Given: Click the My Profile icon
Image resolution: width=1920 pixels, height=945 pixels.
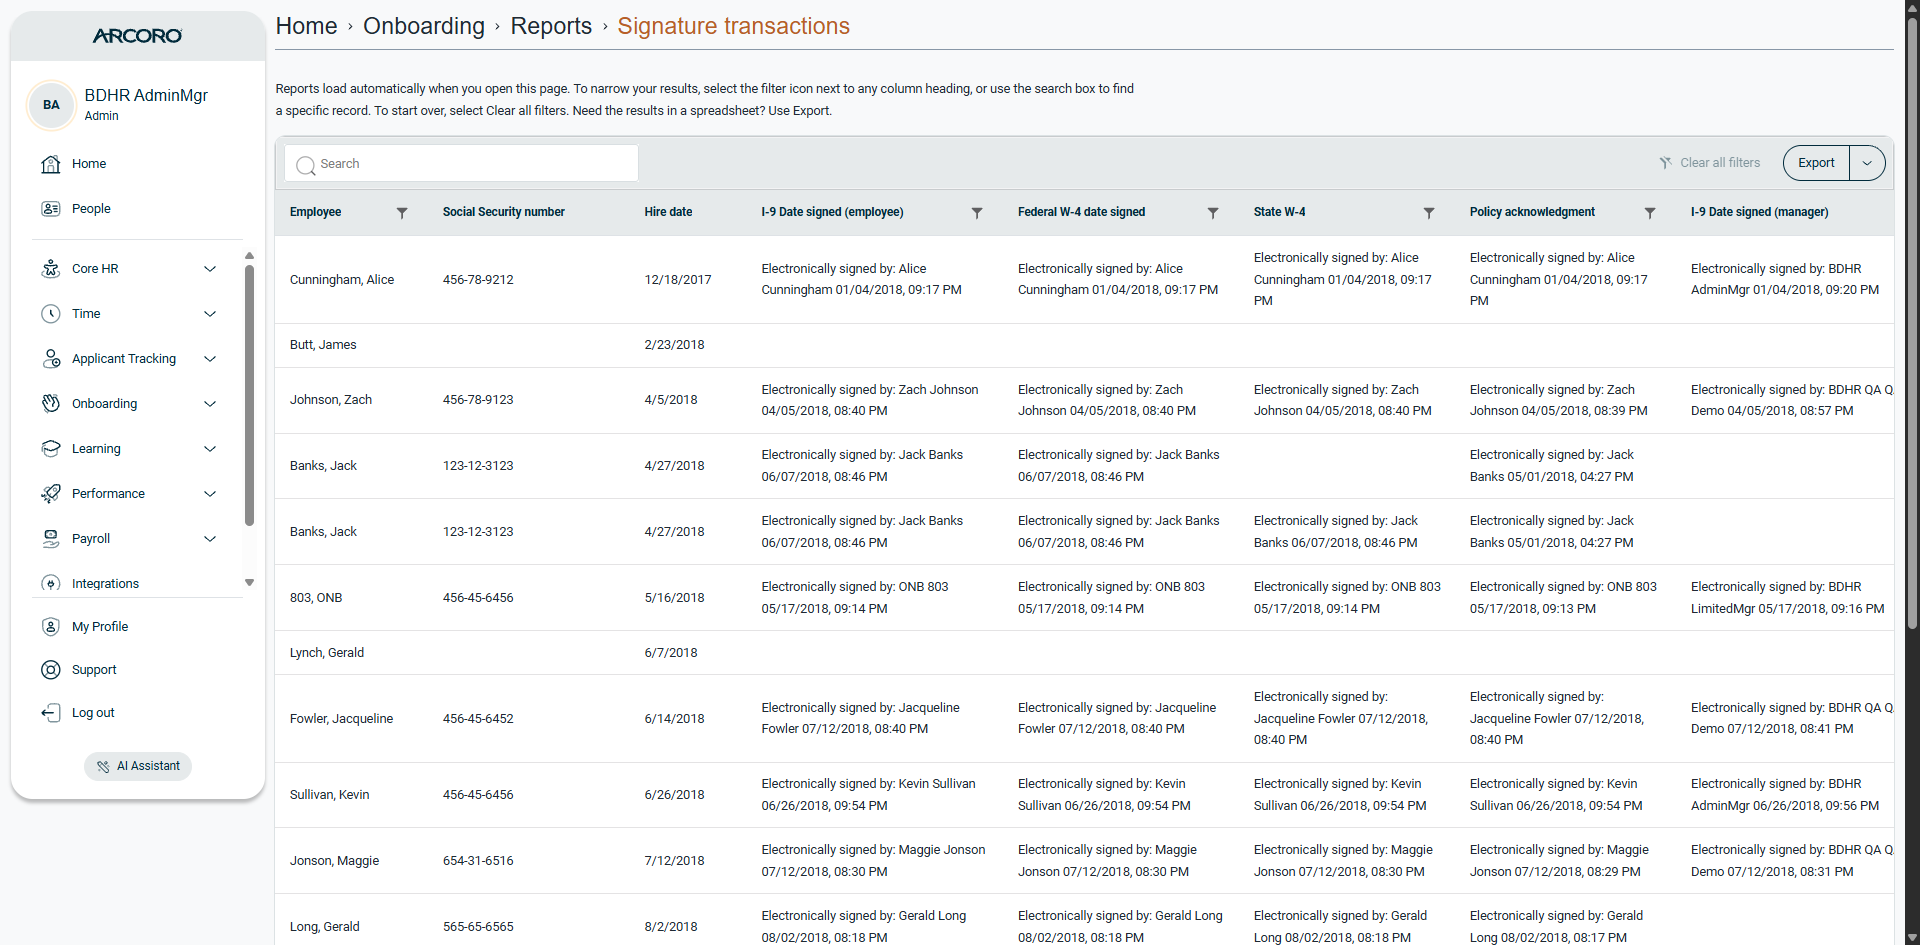Looking at the screenshot, I should (51, 627).
